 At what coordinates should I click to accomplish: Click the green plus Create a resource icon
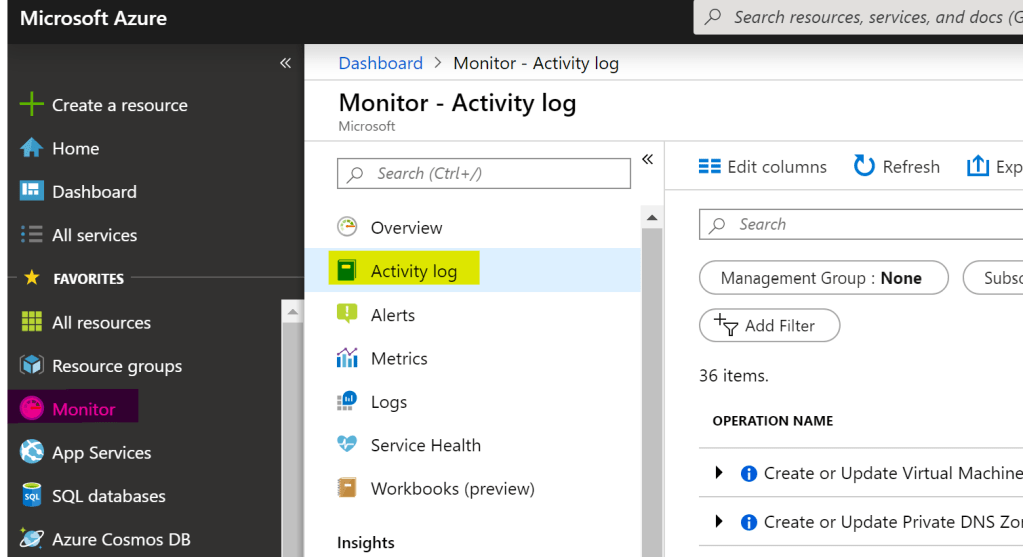coord(32,105)
